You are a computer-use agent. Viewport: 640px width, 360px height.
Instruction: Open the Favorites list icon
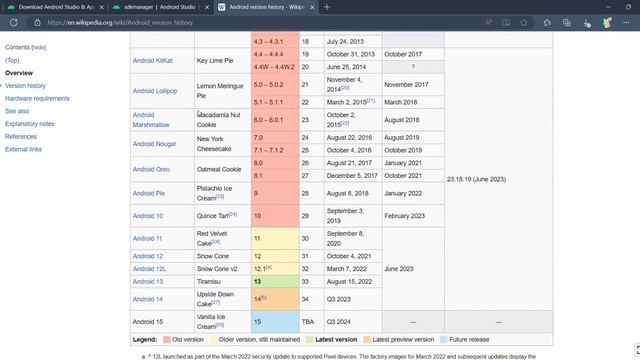547,23
